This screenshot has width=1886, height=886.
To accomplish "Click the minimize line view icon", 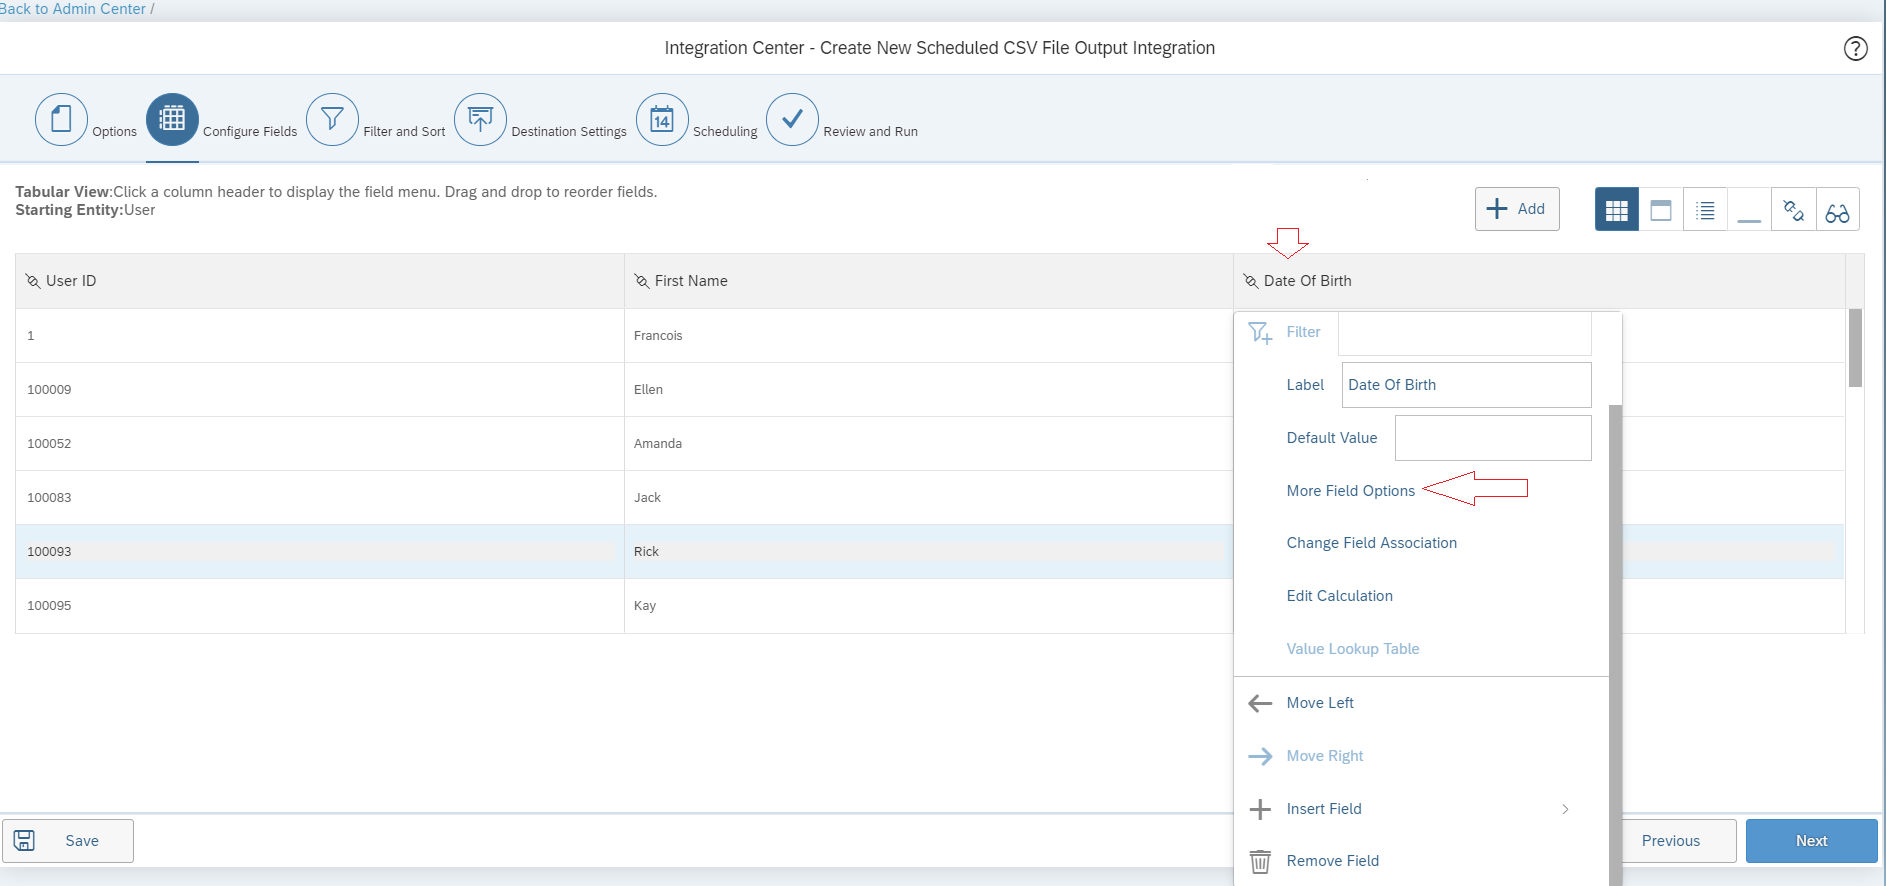I will click(1749, 210).
